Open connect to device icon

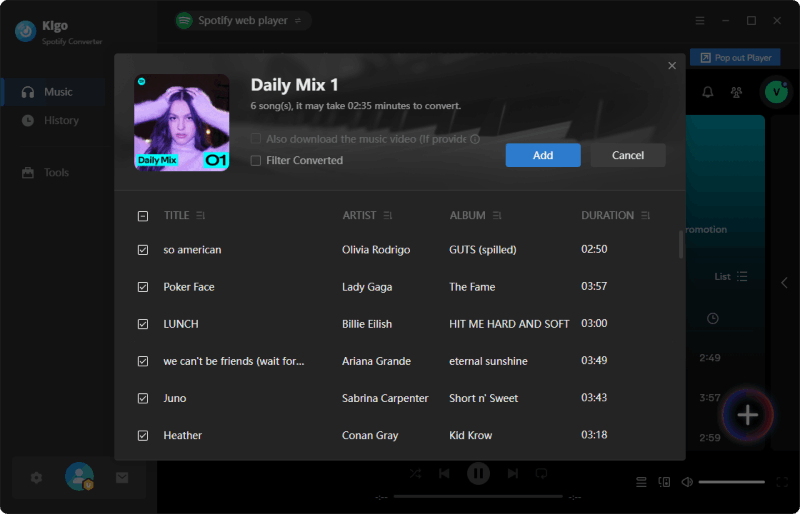pos(664,482)
